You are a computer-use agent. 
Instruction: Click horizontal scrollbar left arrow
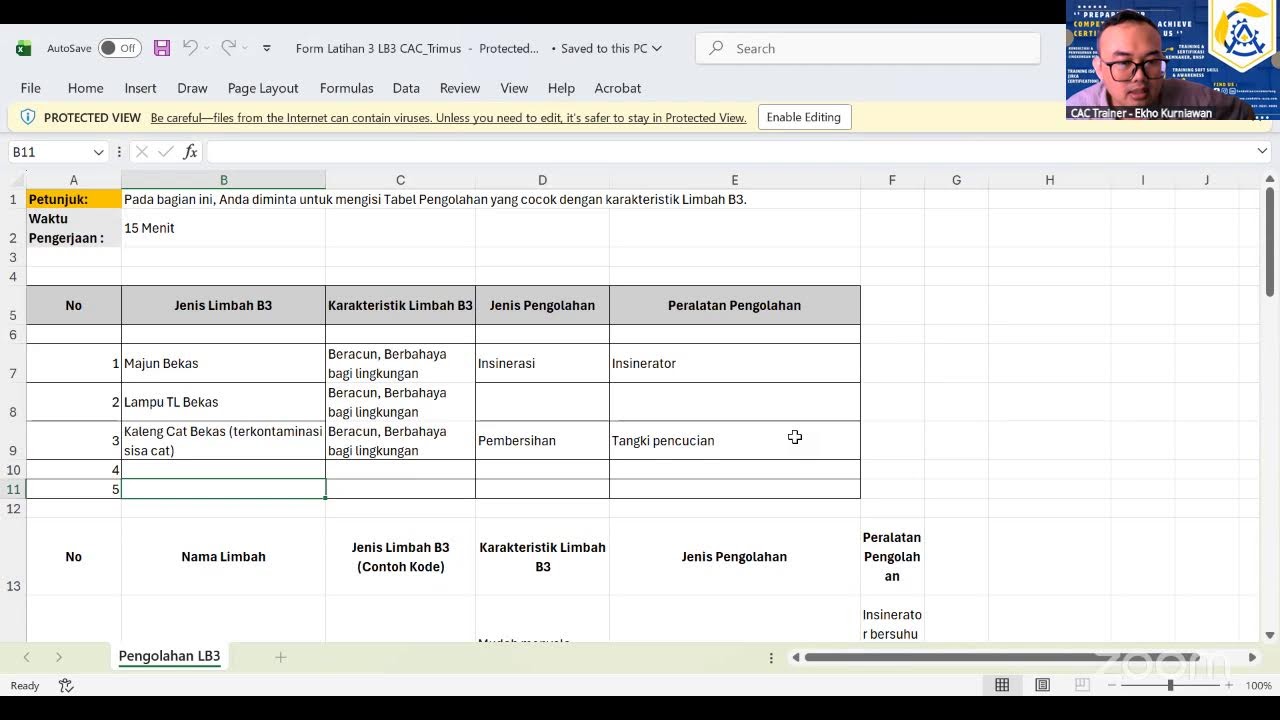(x=796, y=657)
